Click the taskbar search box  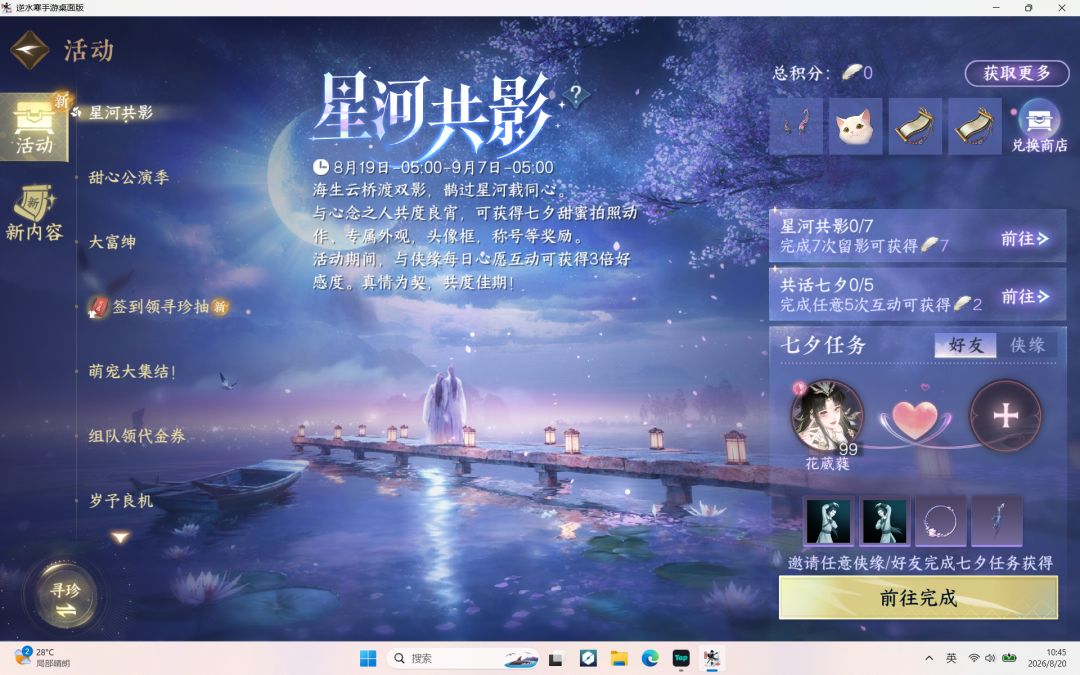pos(462,658)
